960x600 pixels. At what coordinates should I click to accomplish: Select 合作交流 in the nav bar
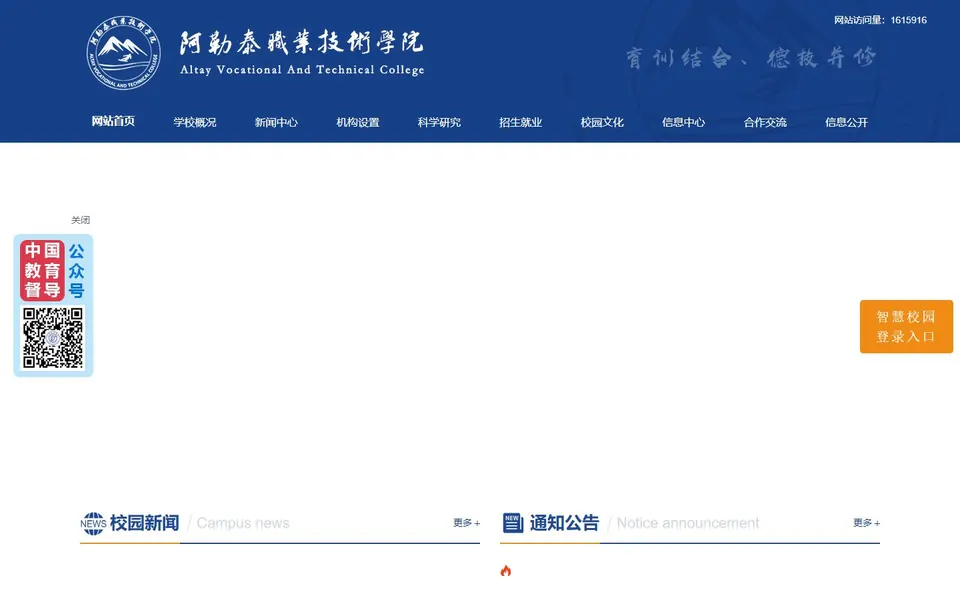(x=765, y=122)
